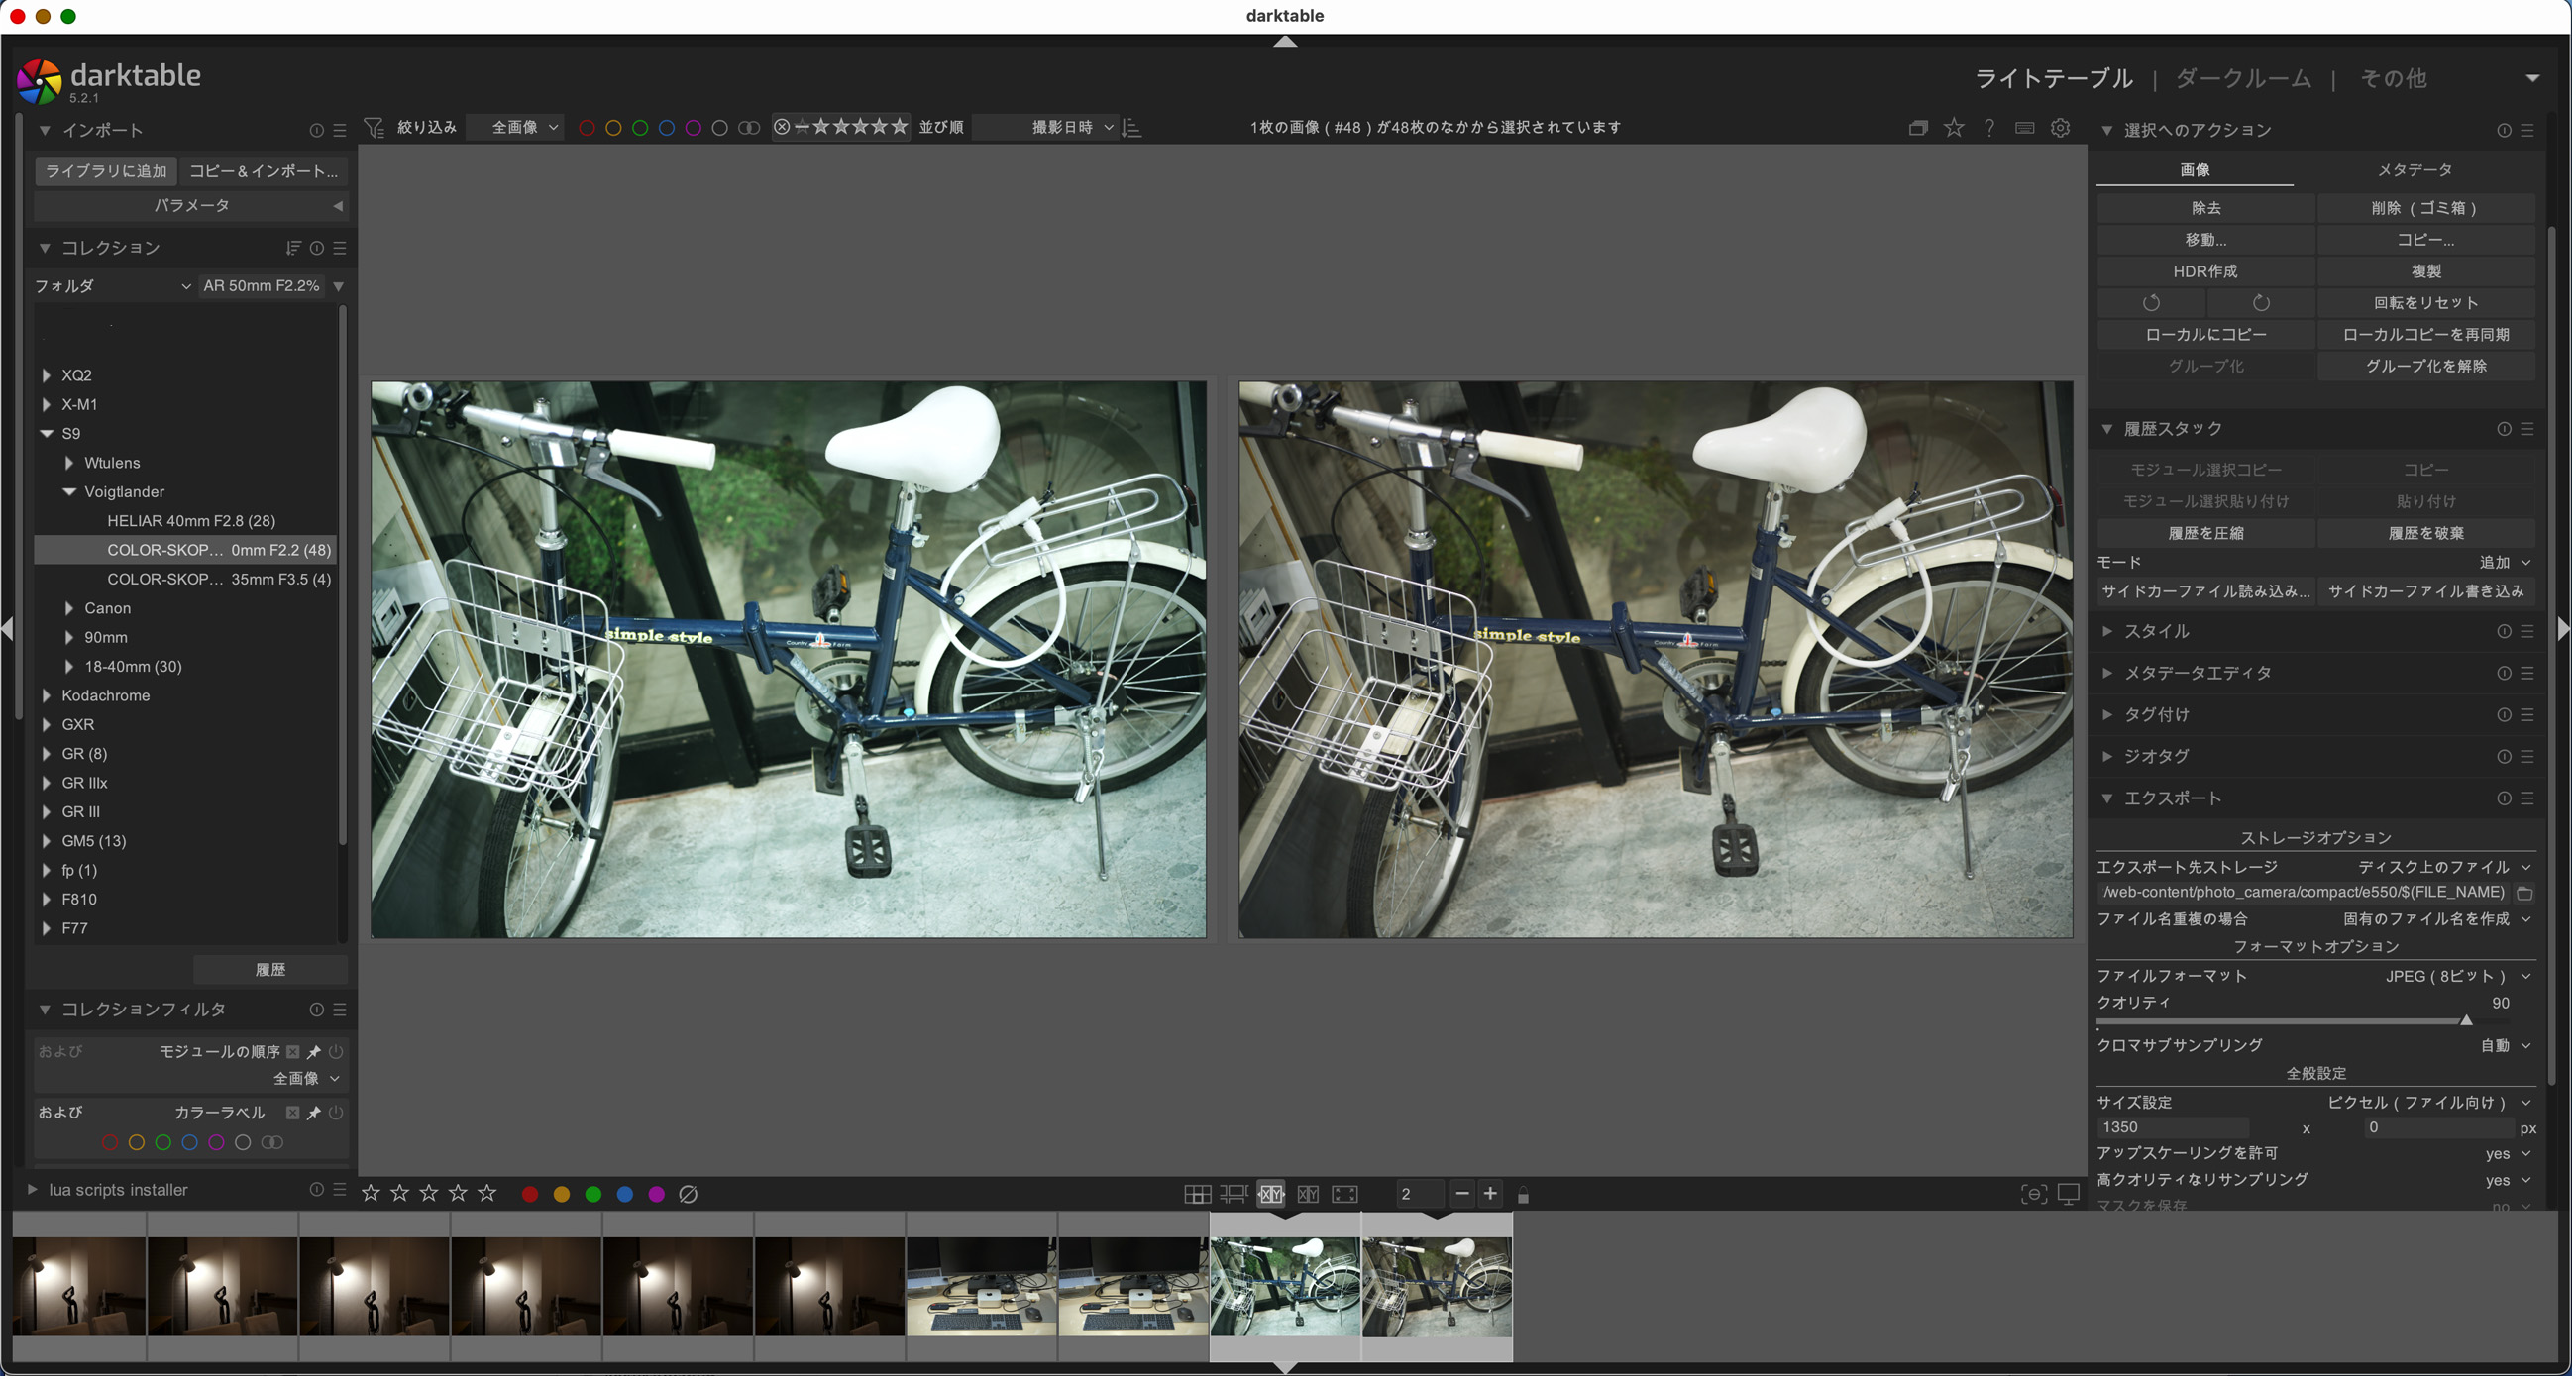
Task: Switch to file manager grid layout
Action: coord(1198,1196)
